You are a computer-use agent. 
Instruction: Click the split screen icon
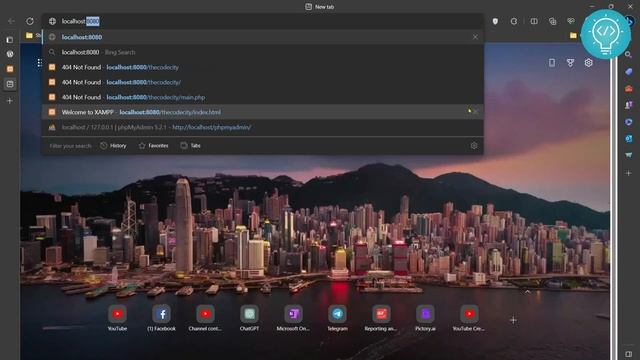point(534,21)
